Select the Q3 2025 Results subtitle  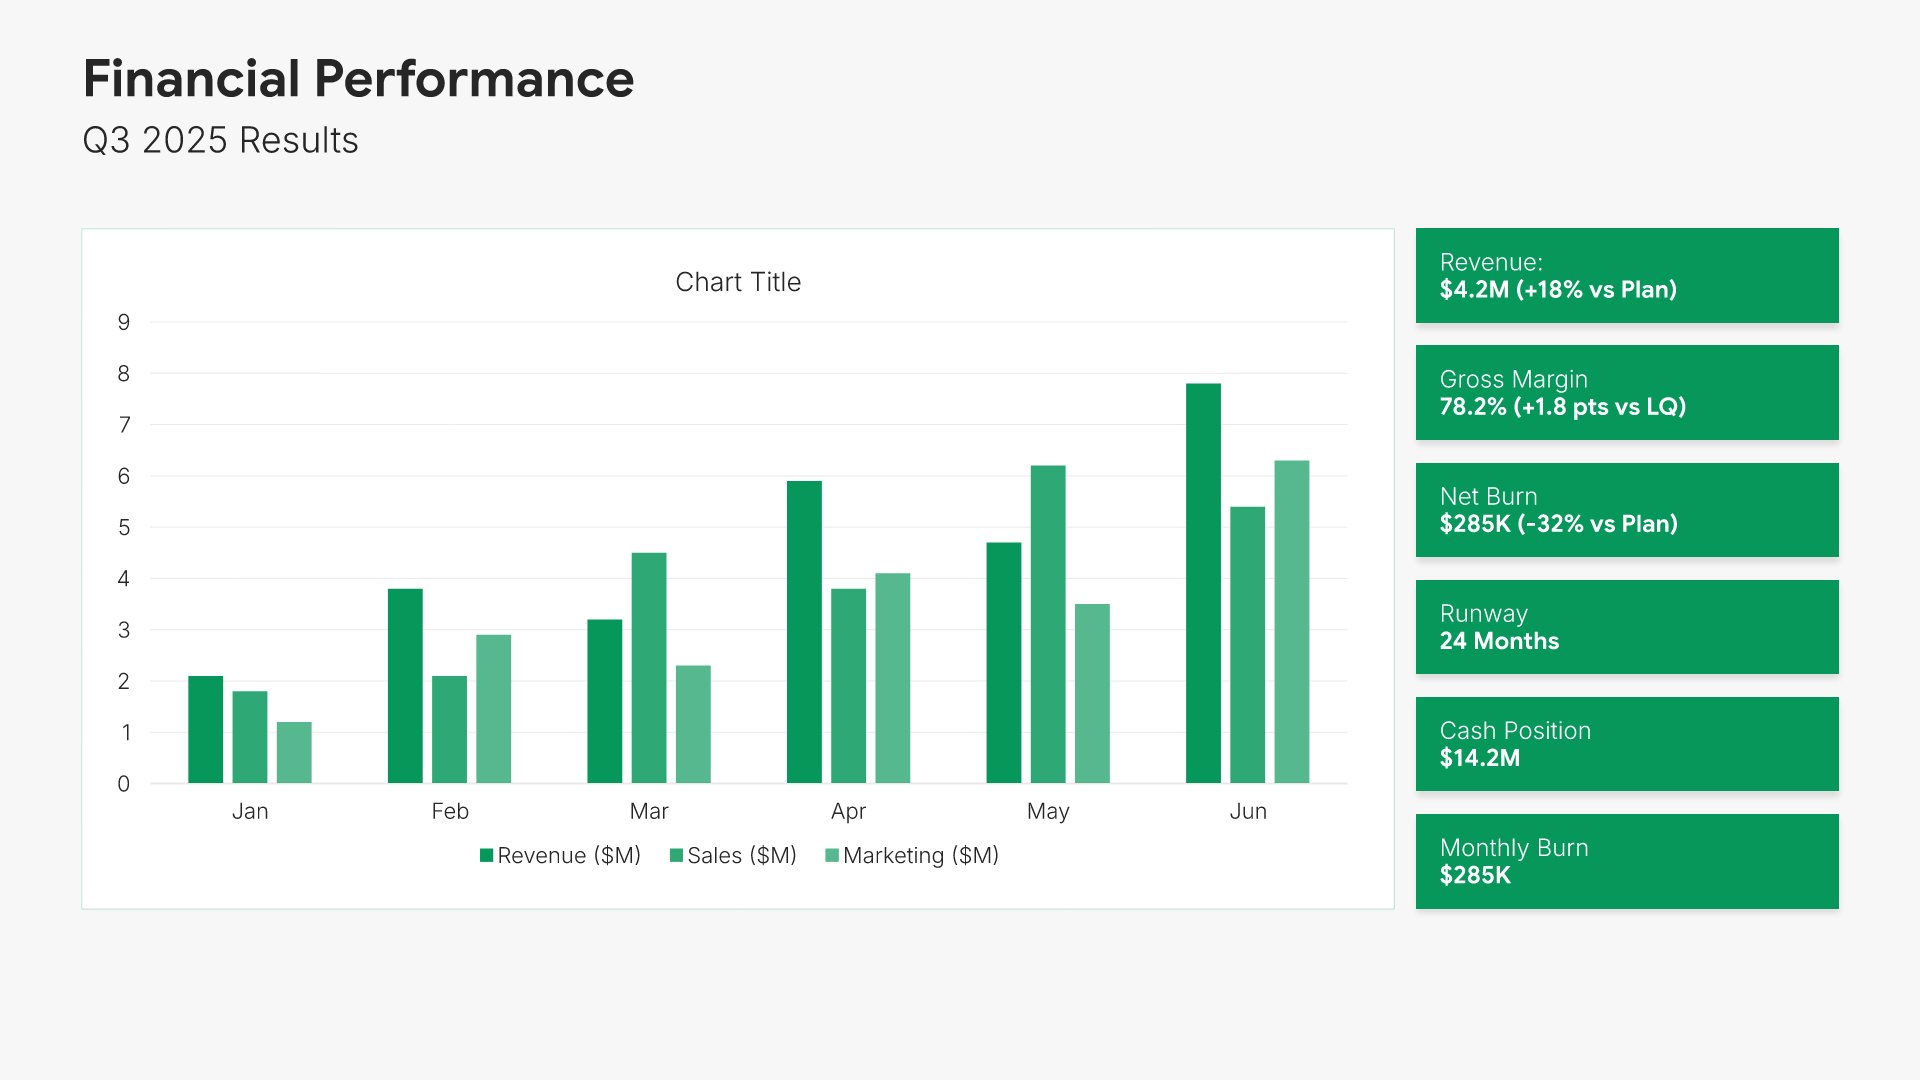(x=220, y=140)
